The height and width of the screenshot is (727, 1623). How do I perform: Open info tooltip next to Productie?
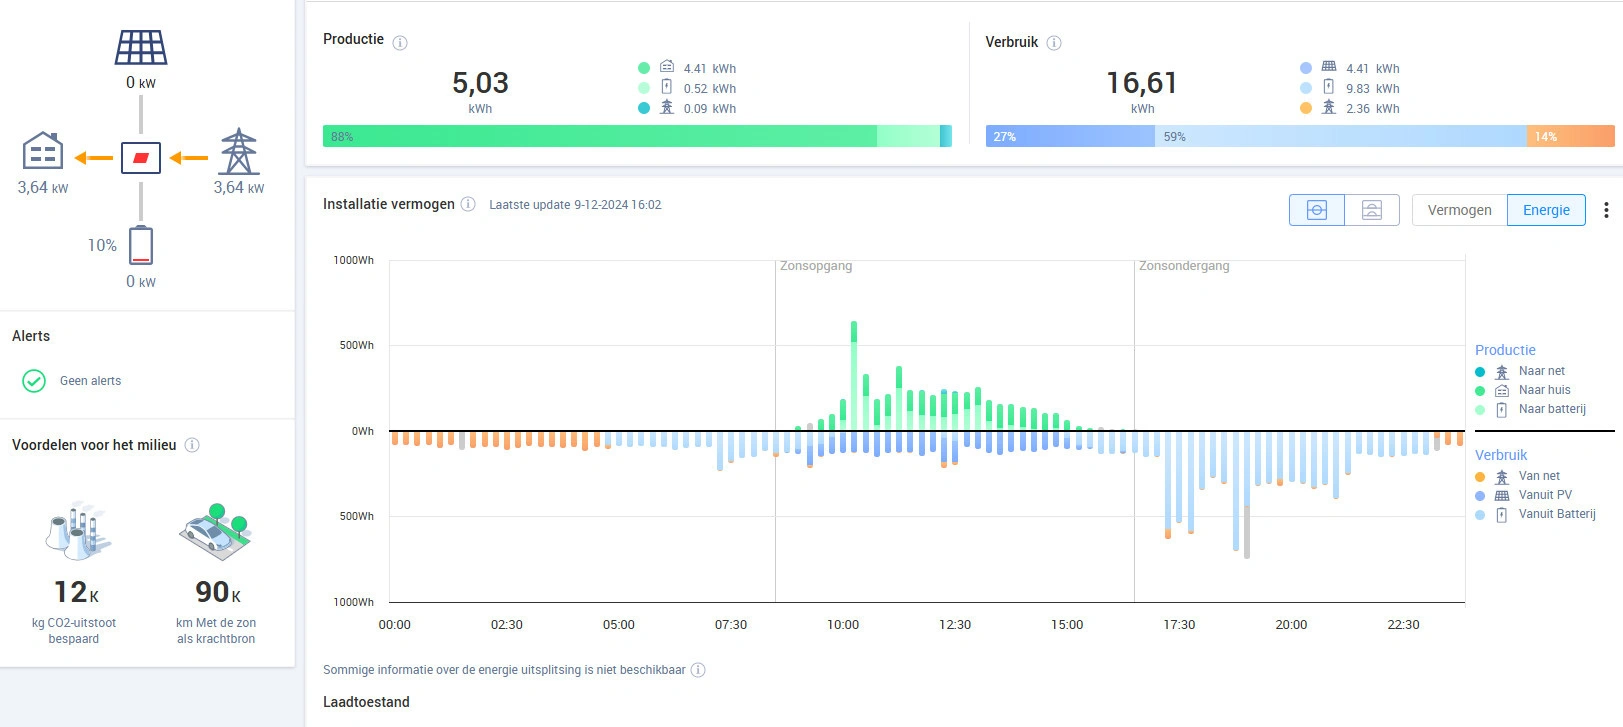coord(400,43)
